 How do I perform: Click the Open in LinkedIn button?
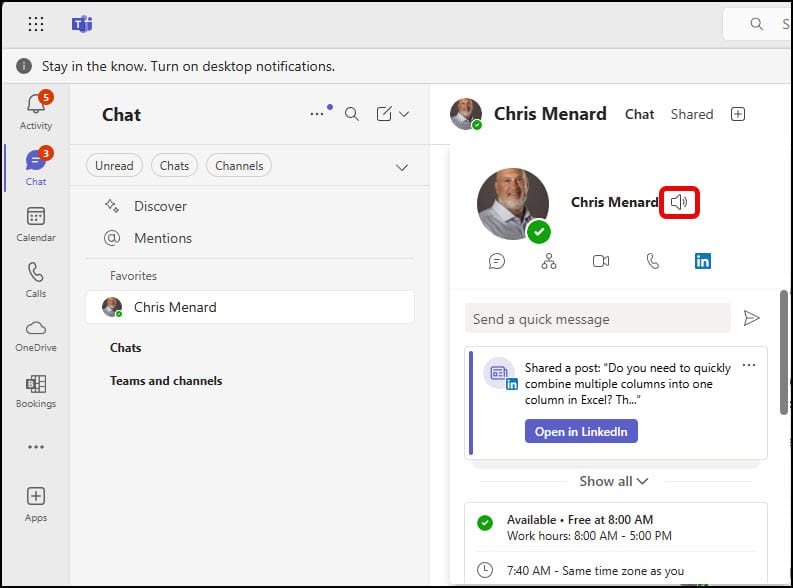[x=581, y=431]
